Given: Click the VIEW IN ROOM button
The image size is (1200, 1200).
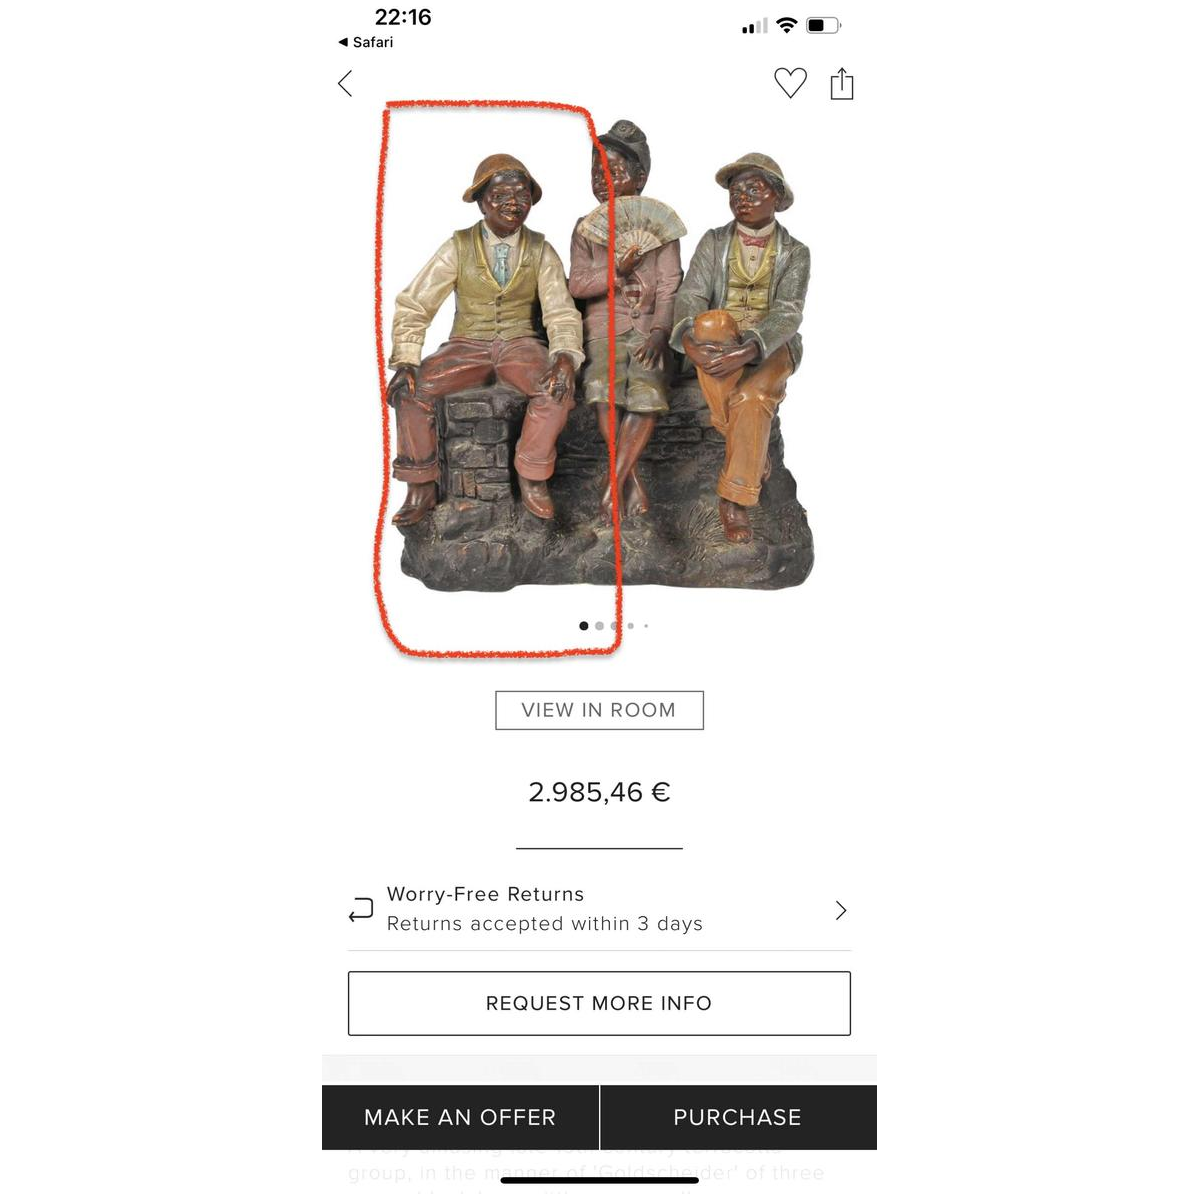Looking at the screenshot, I should (x=599, y=710).
